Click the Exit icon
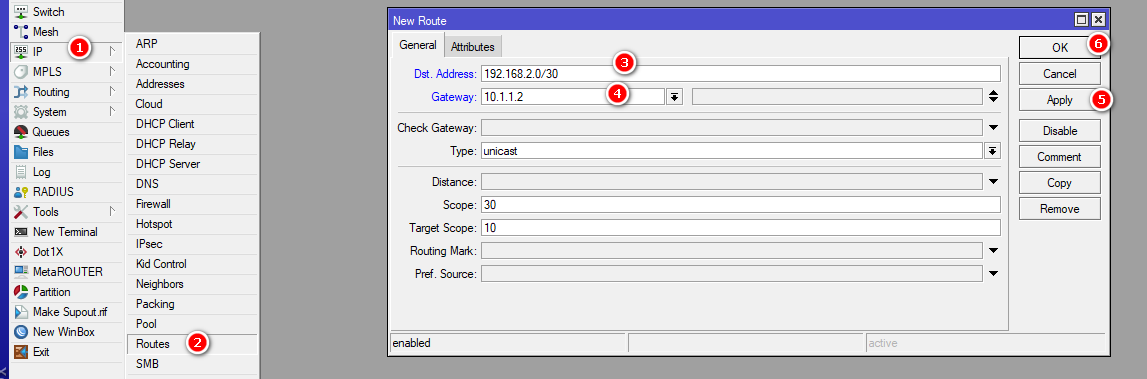The width and height of the screenshot is (1147, 379). 21,352
